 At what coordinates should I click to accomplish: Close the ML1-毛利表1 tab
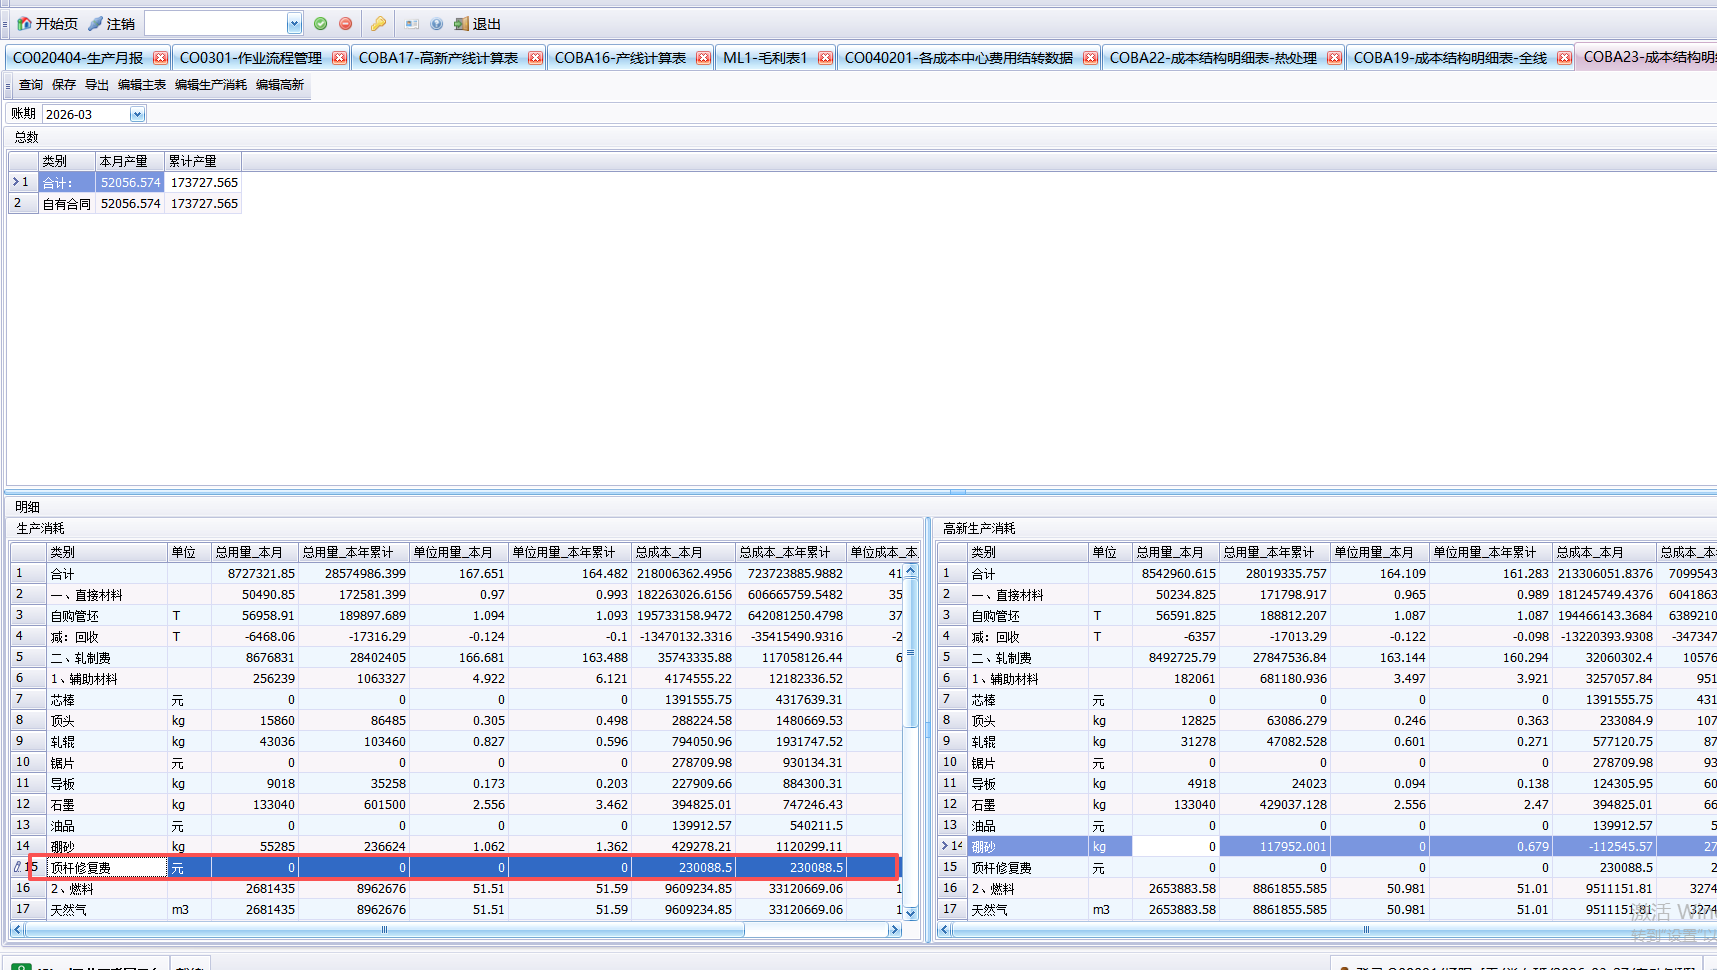pos(825,58)
